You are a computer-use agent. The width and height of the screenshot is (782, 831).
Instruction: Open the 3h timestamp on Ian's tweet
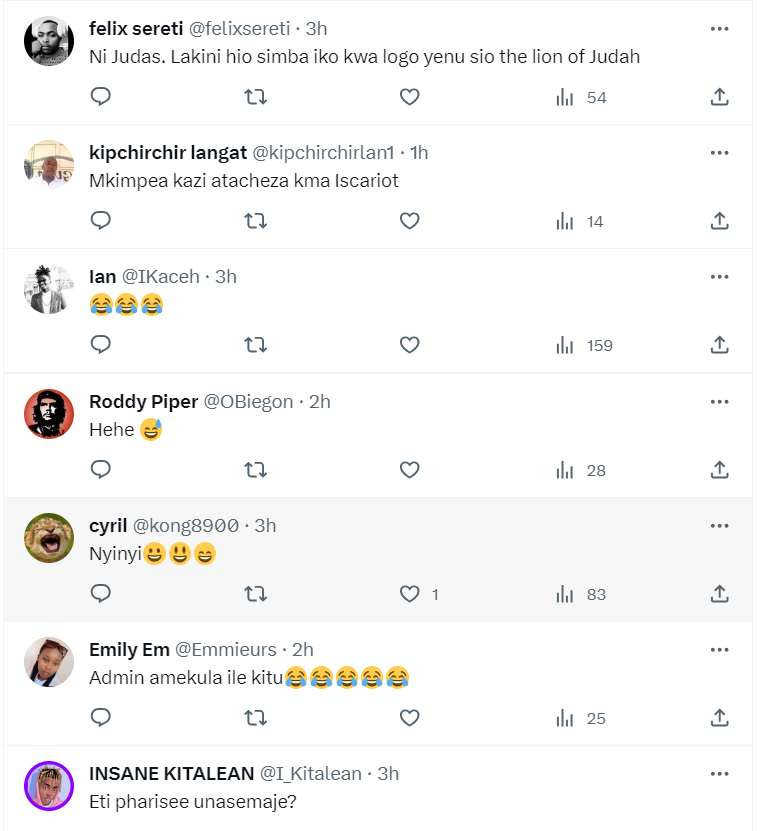pos(226,277)
